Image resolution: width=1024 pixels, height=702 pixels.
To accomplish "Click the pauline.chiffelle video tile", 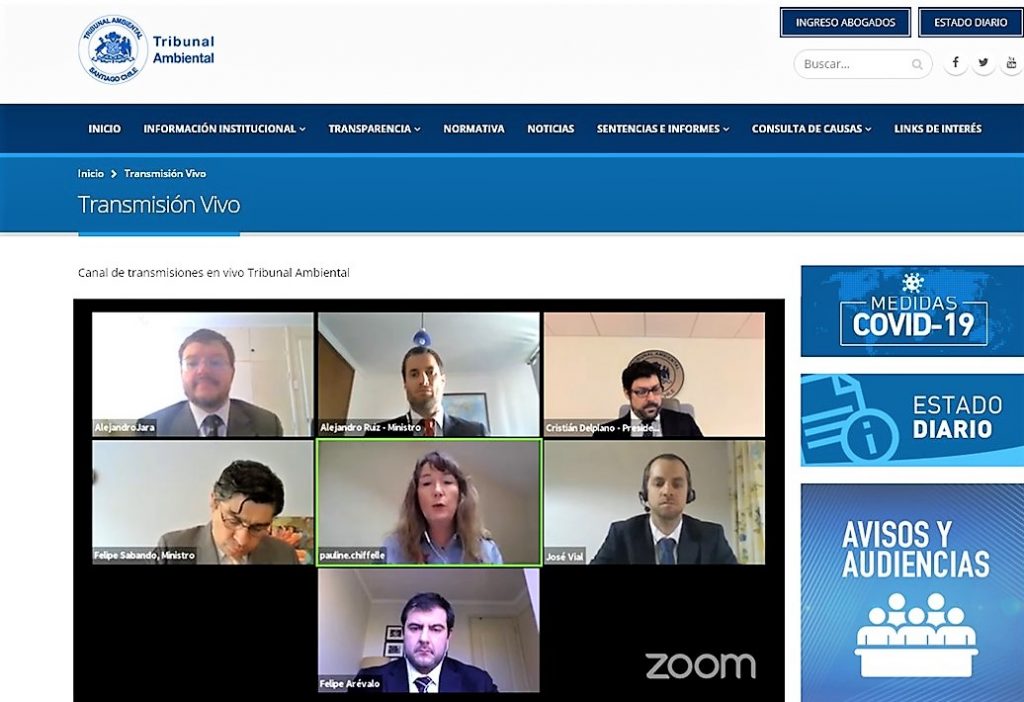I will pyautogui.click(x=429, y=503).
